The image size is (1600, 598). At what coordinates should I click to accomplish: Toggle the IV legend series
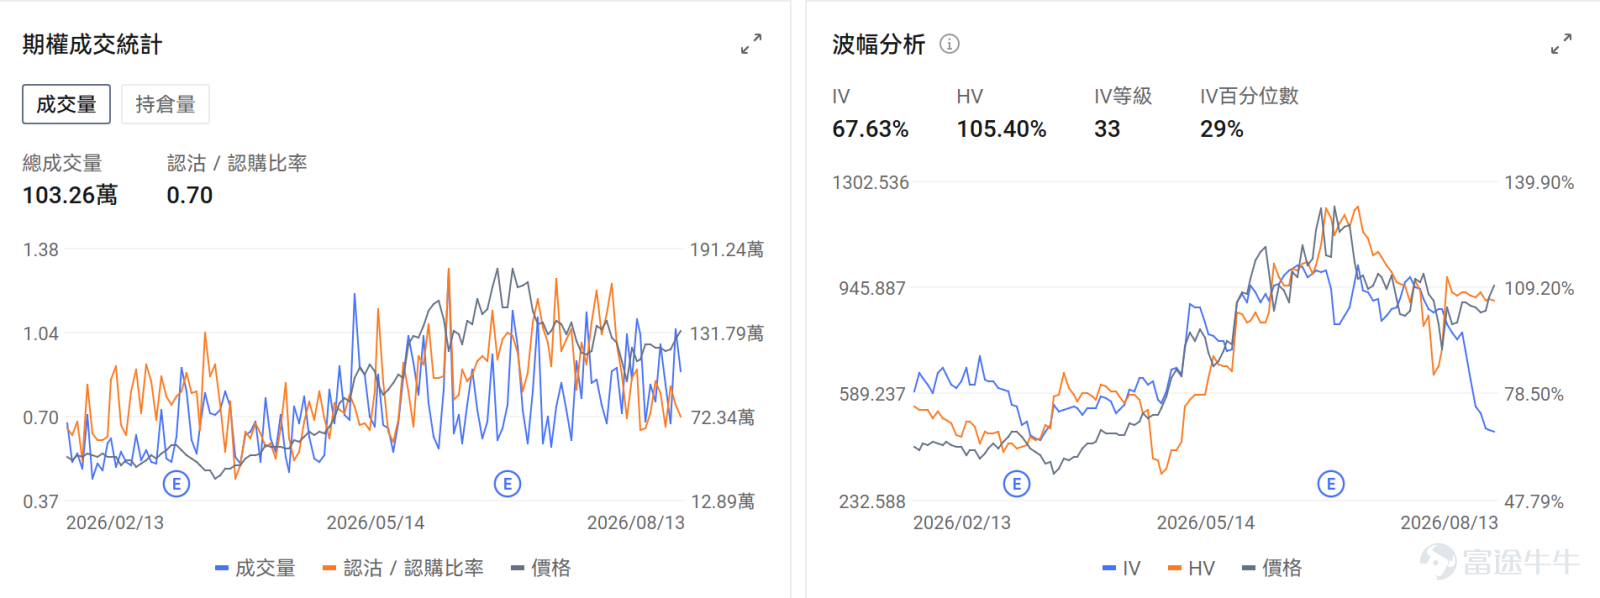click(x=1121, y=568)
